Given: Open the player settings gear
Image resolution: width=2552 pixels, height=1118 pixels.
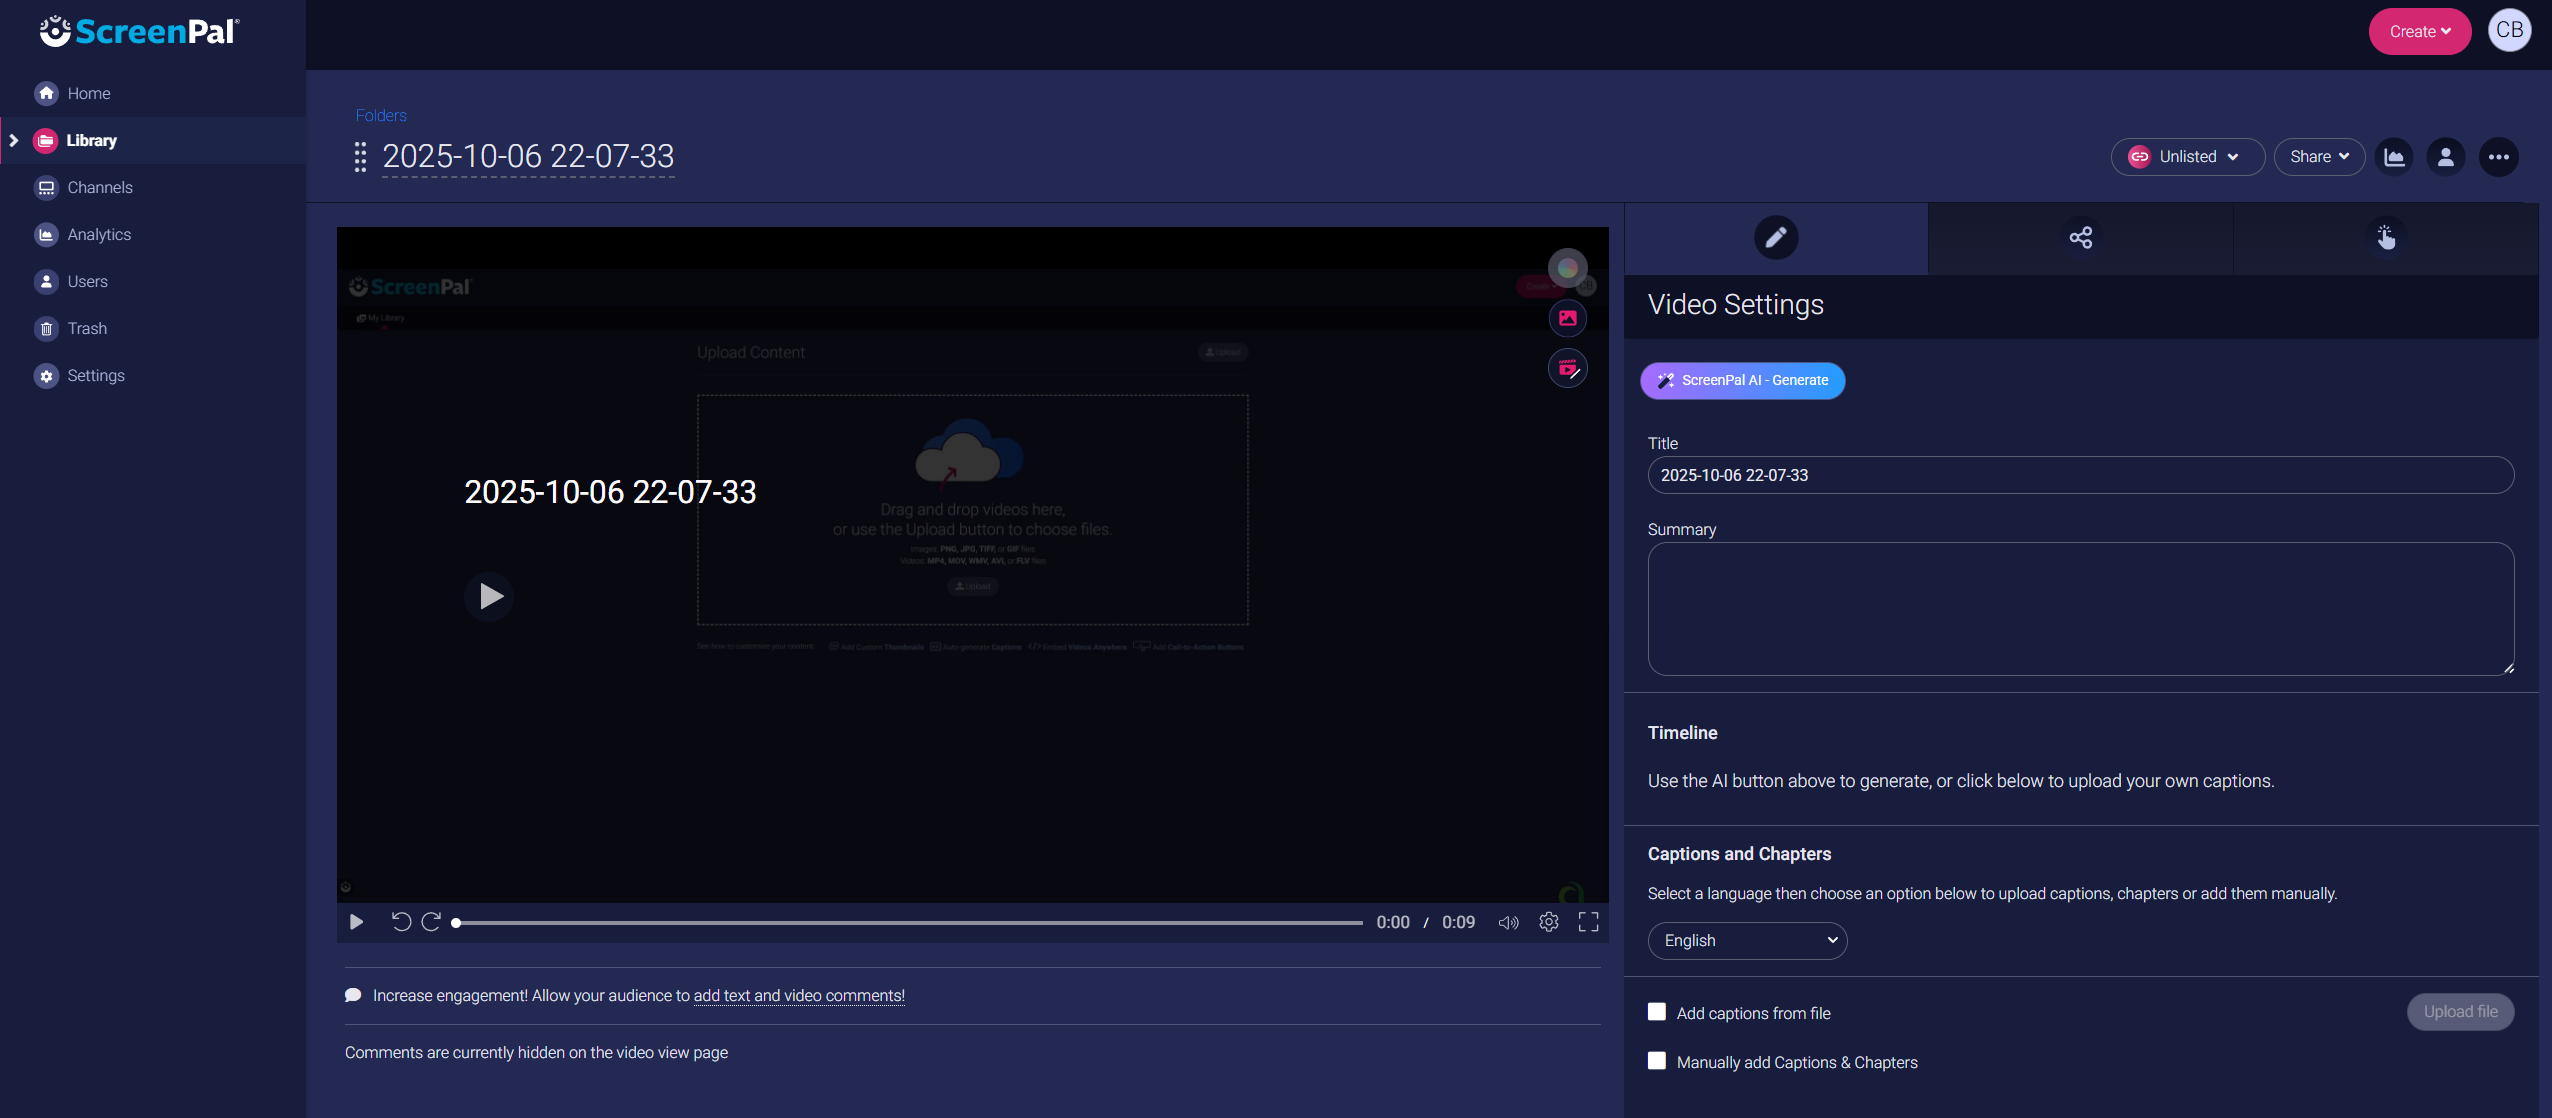Looking at the screenshot, I should click(1549, 922).
